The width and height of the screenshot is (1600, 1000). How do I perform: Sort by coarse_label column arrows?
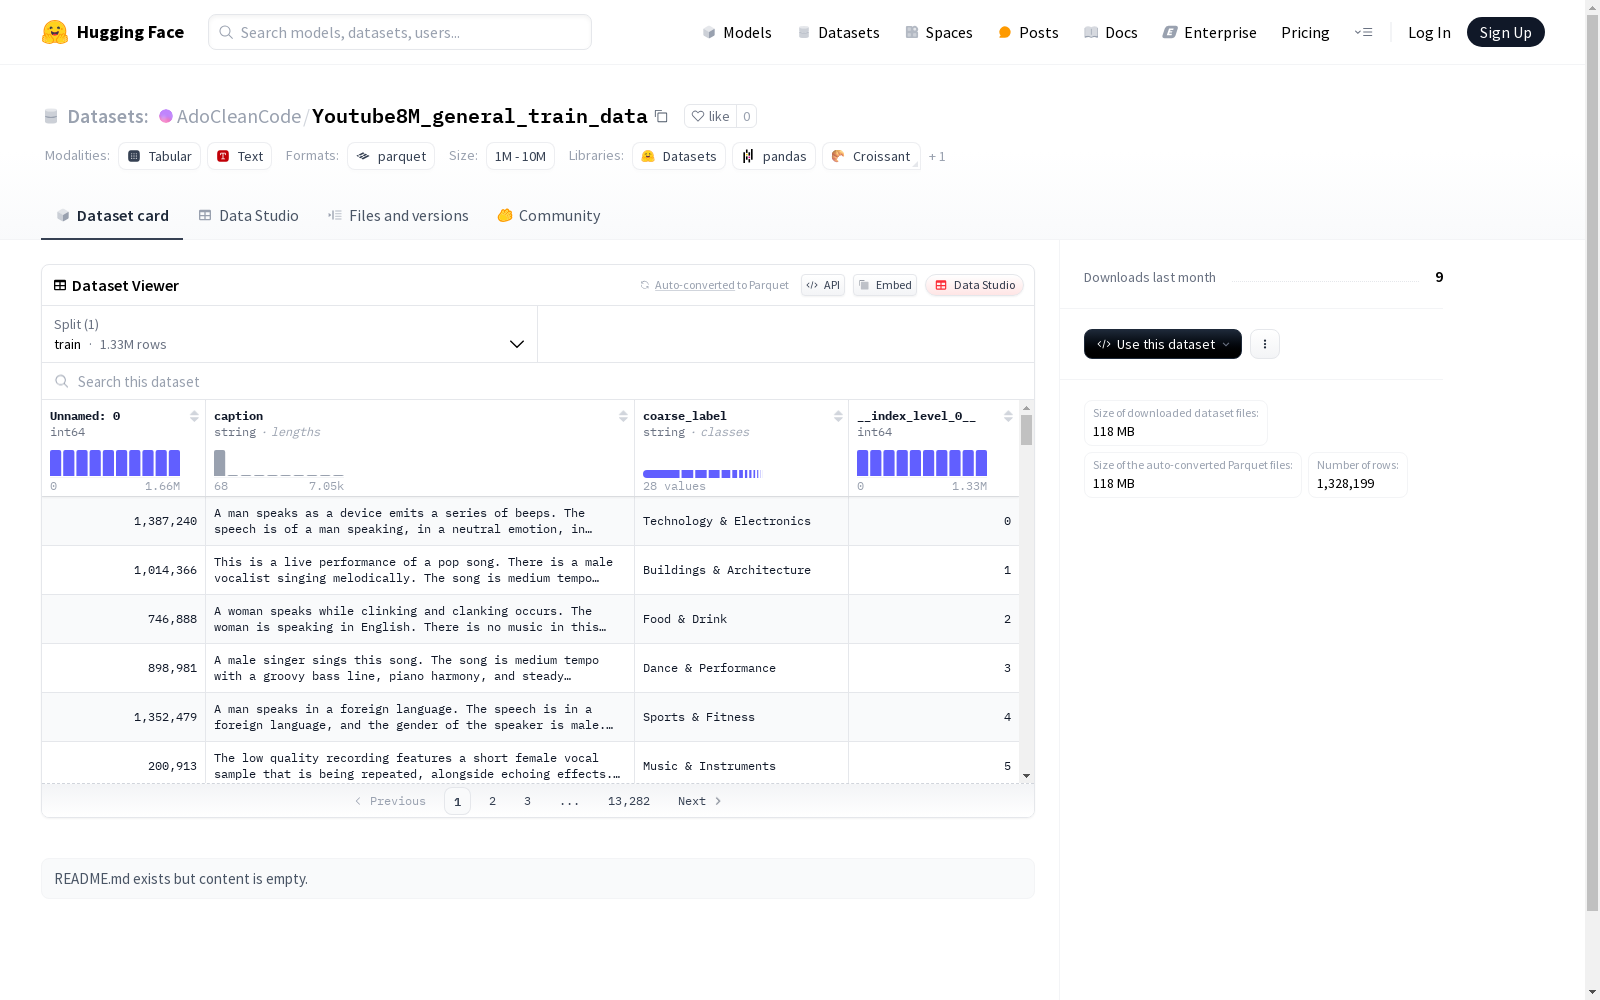click(x=838, y=416)
